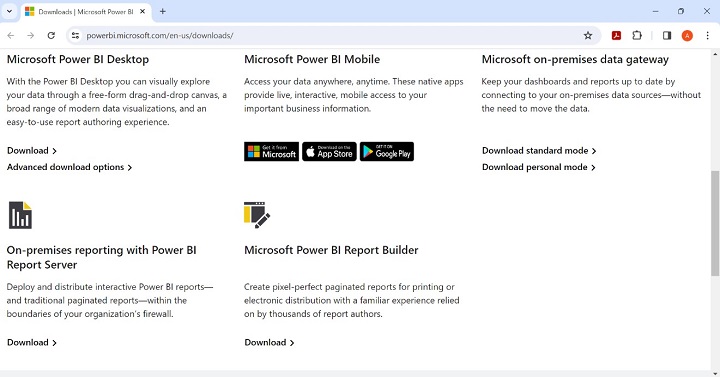This screenshot has width=720, height=377.
Task: Click the Microsoft on-premises data gateway heading
Action: point(575,59)
